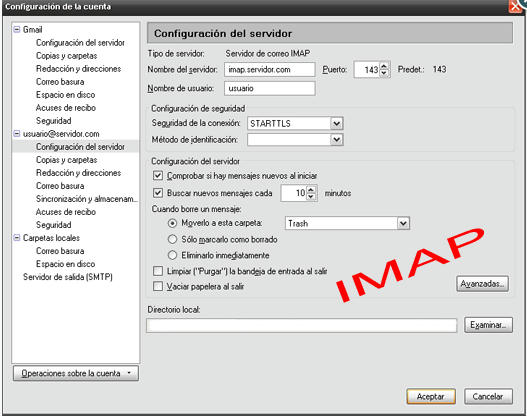The width and height of the screenshot is (527, 416).
Task: Open usuario@servidor.com Acuses de recibo
Action: tap(66, 212)
